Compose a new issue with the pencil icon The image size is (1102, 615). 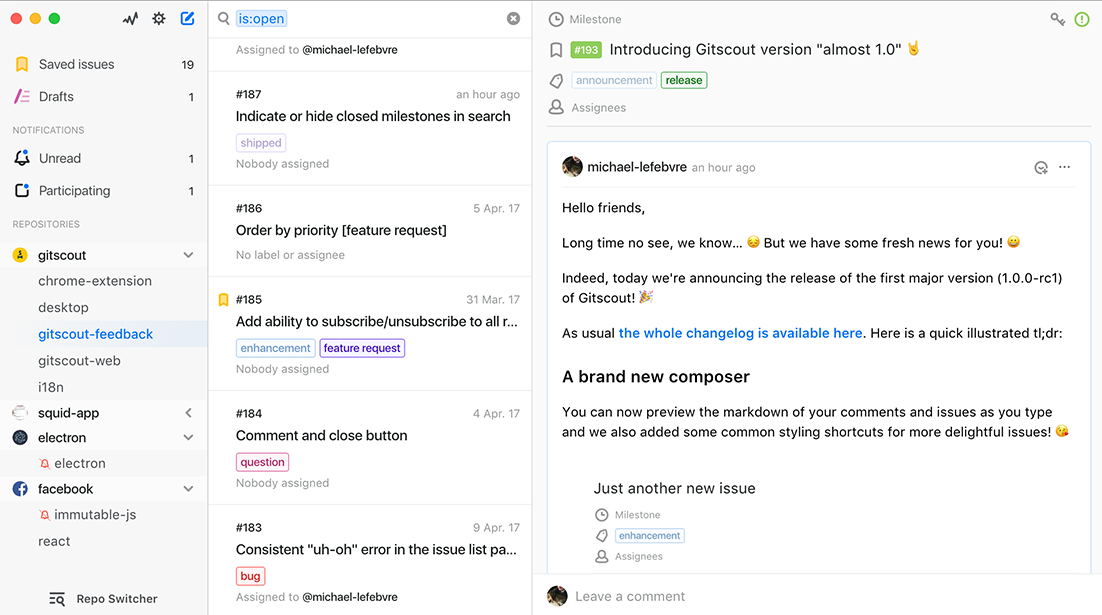pyautogui.click(x=187, y=18)
